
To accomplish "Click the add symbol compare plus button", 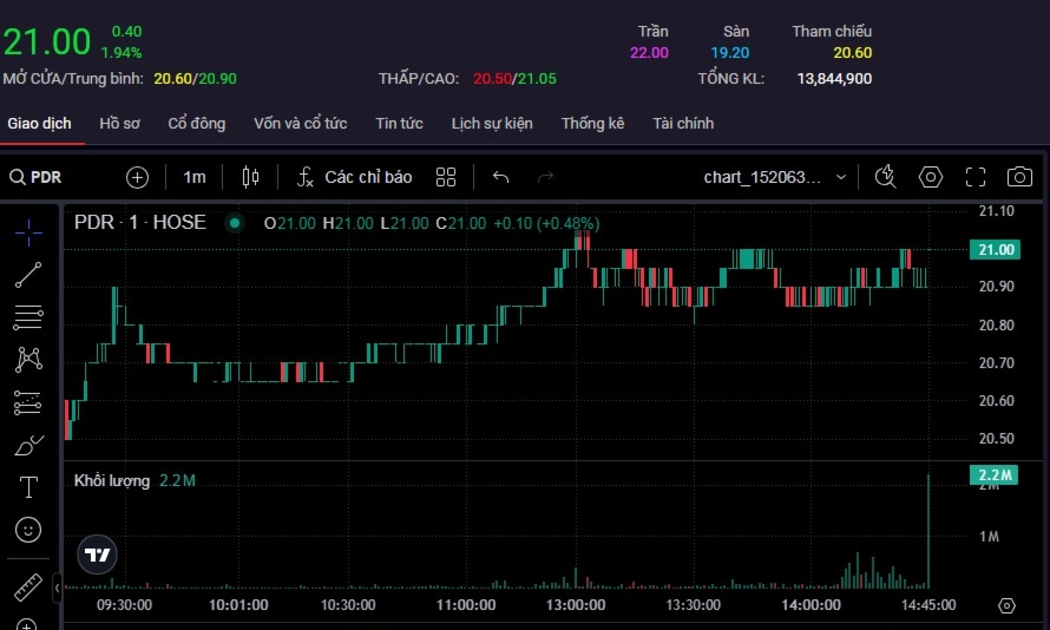I will click(x=137, y=177).
